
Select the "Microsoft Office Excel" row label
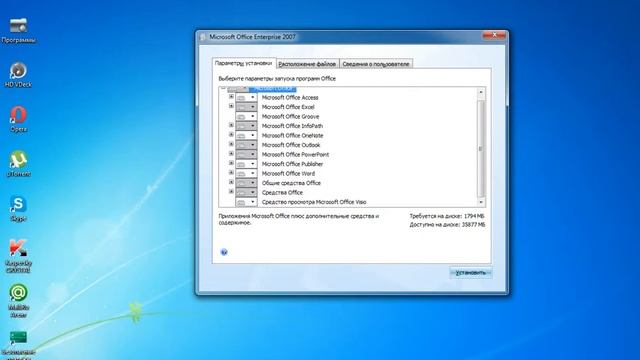[288, 107]
